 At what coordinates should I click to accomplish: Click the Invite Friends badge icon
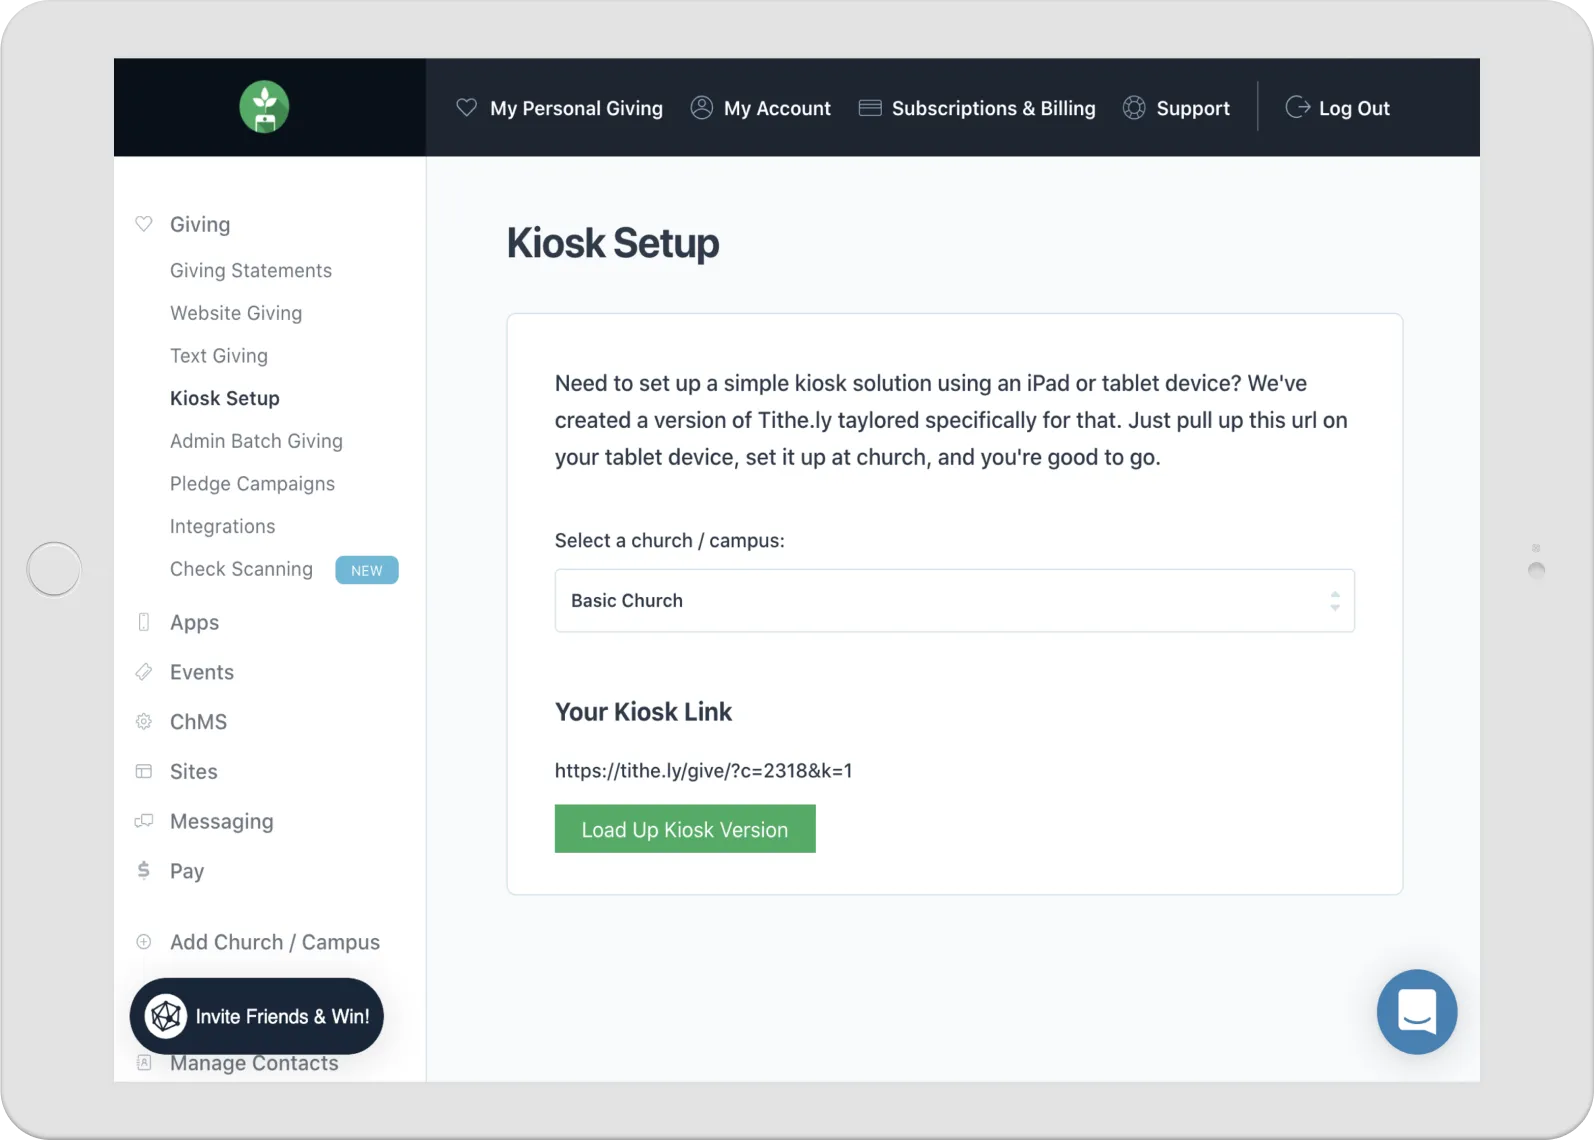coord(166,1016)
